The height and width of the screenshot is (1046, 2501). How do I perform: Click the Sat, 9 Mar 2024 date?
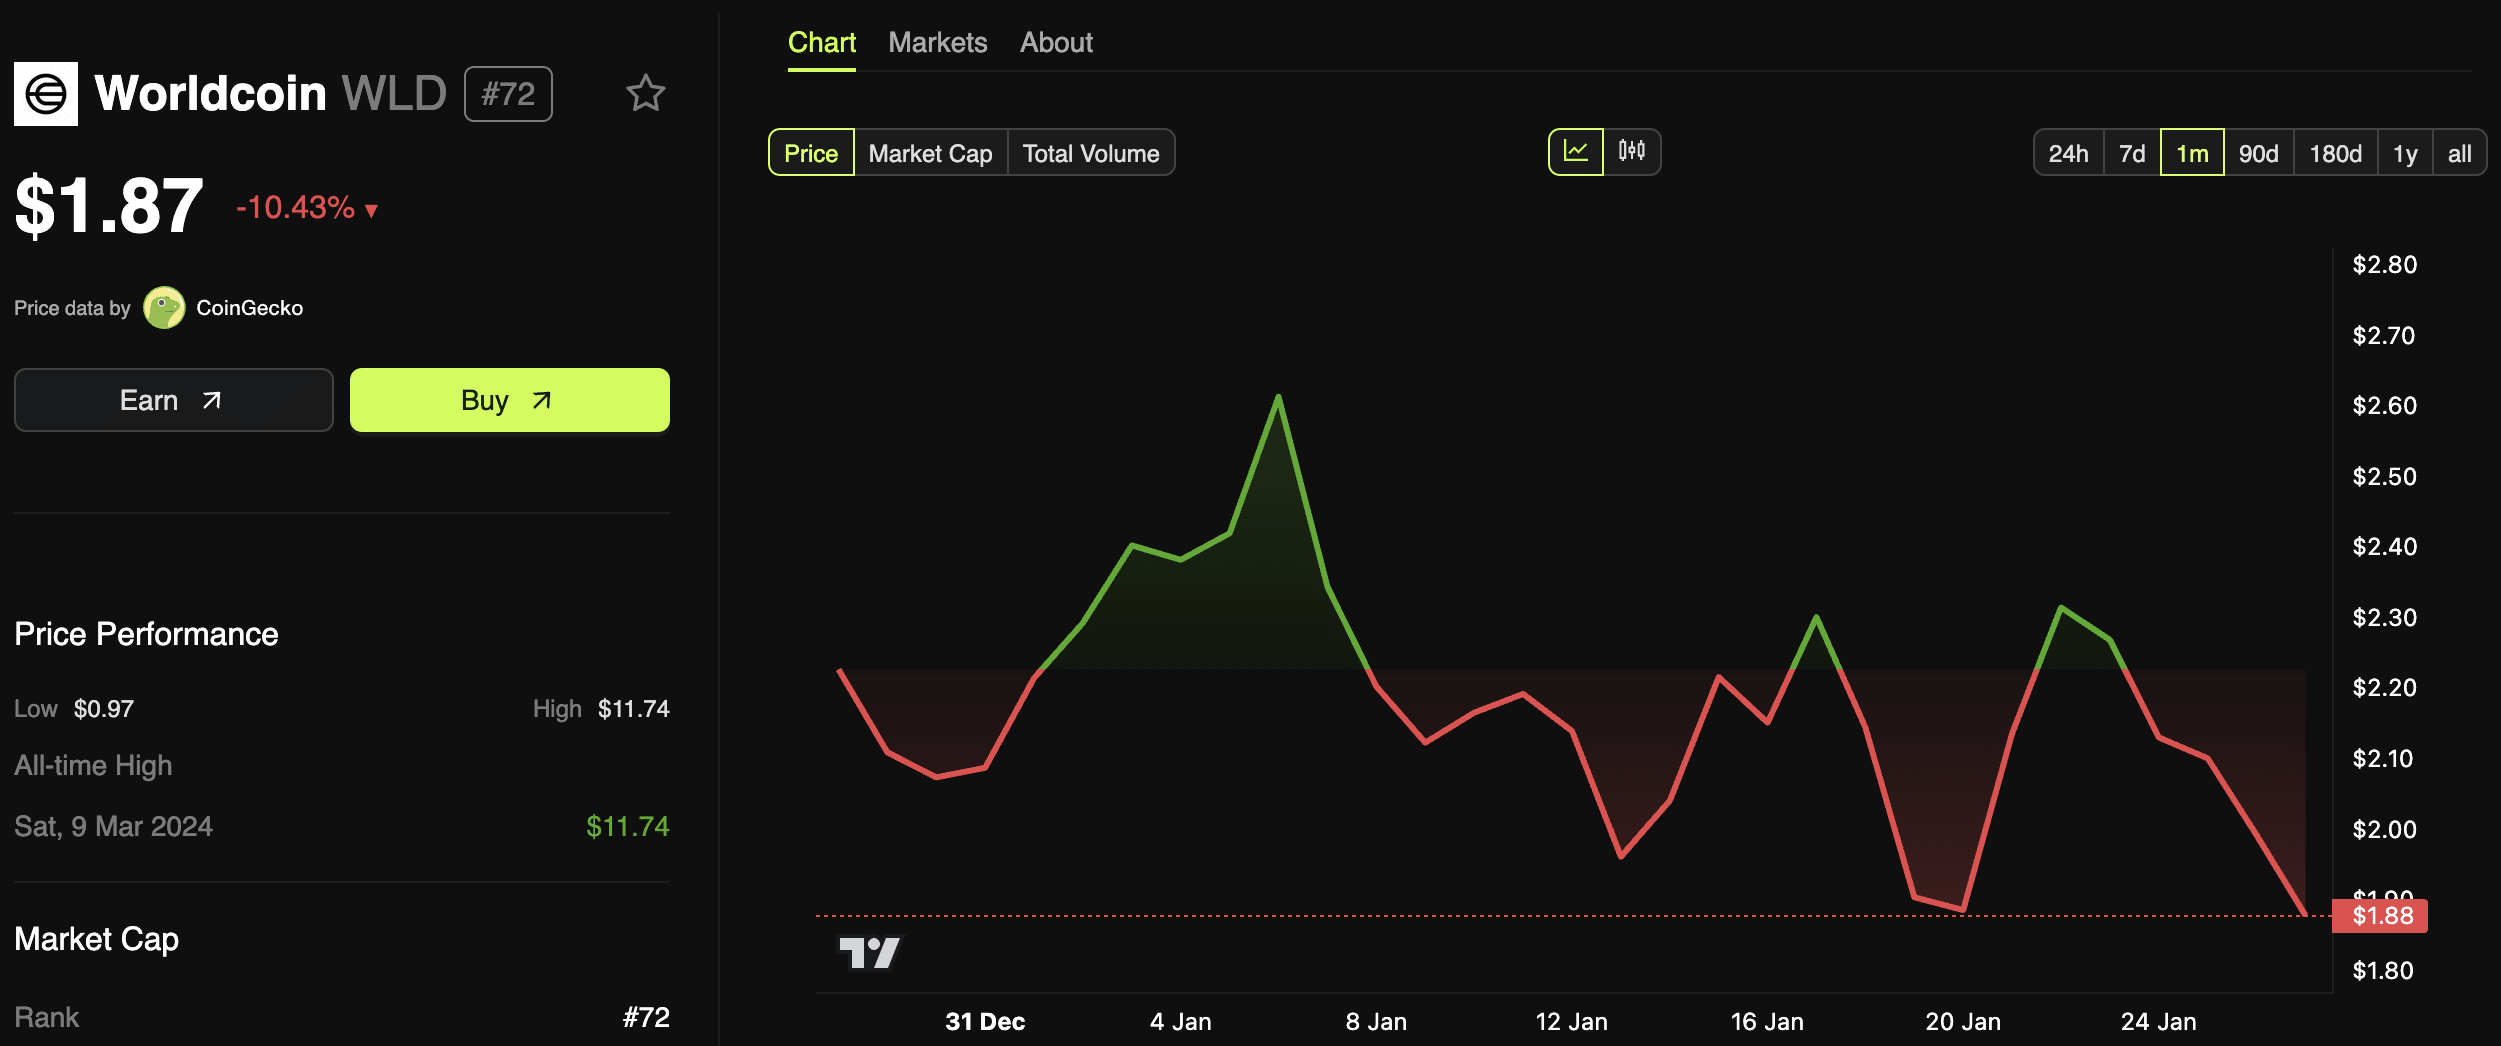(113, 826)
